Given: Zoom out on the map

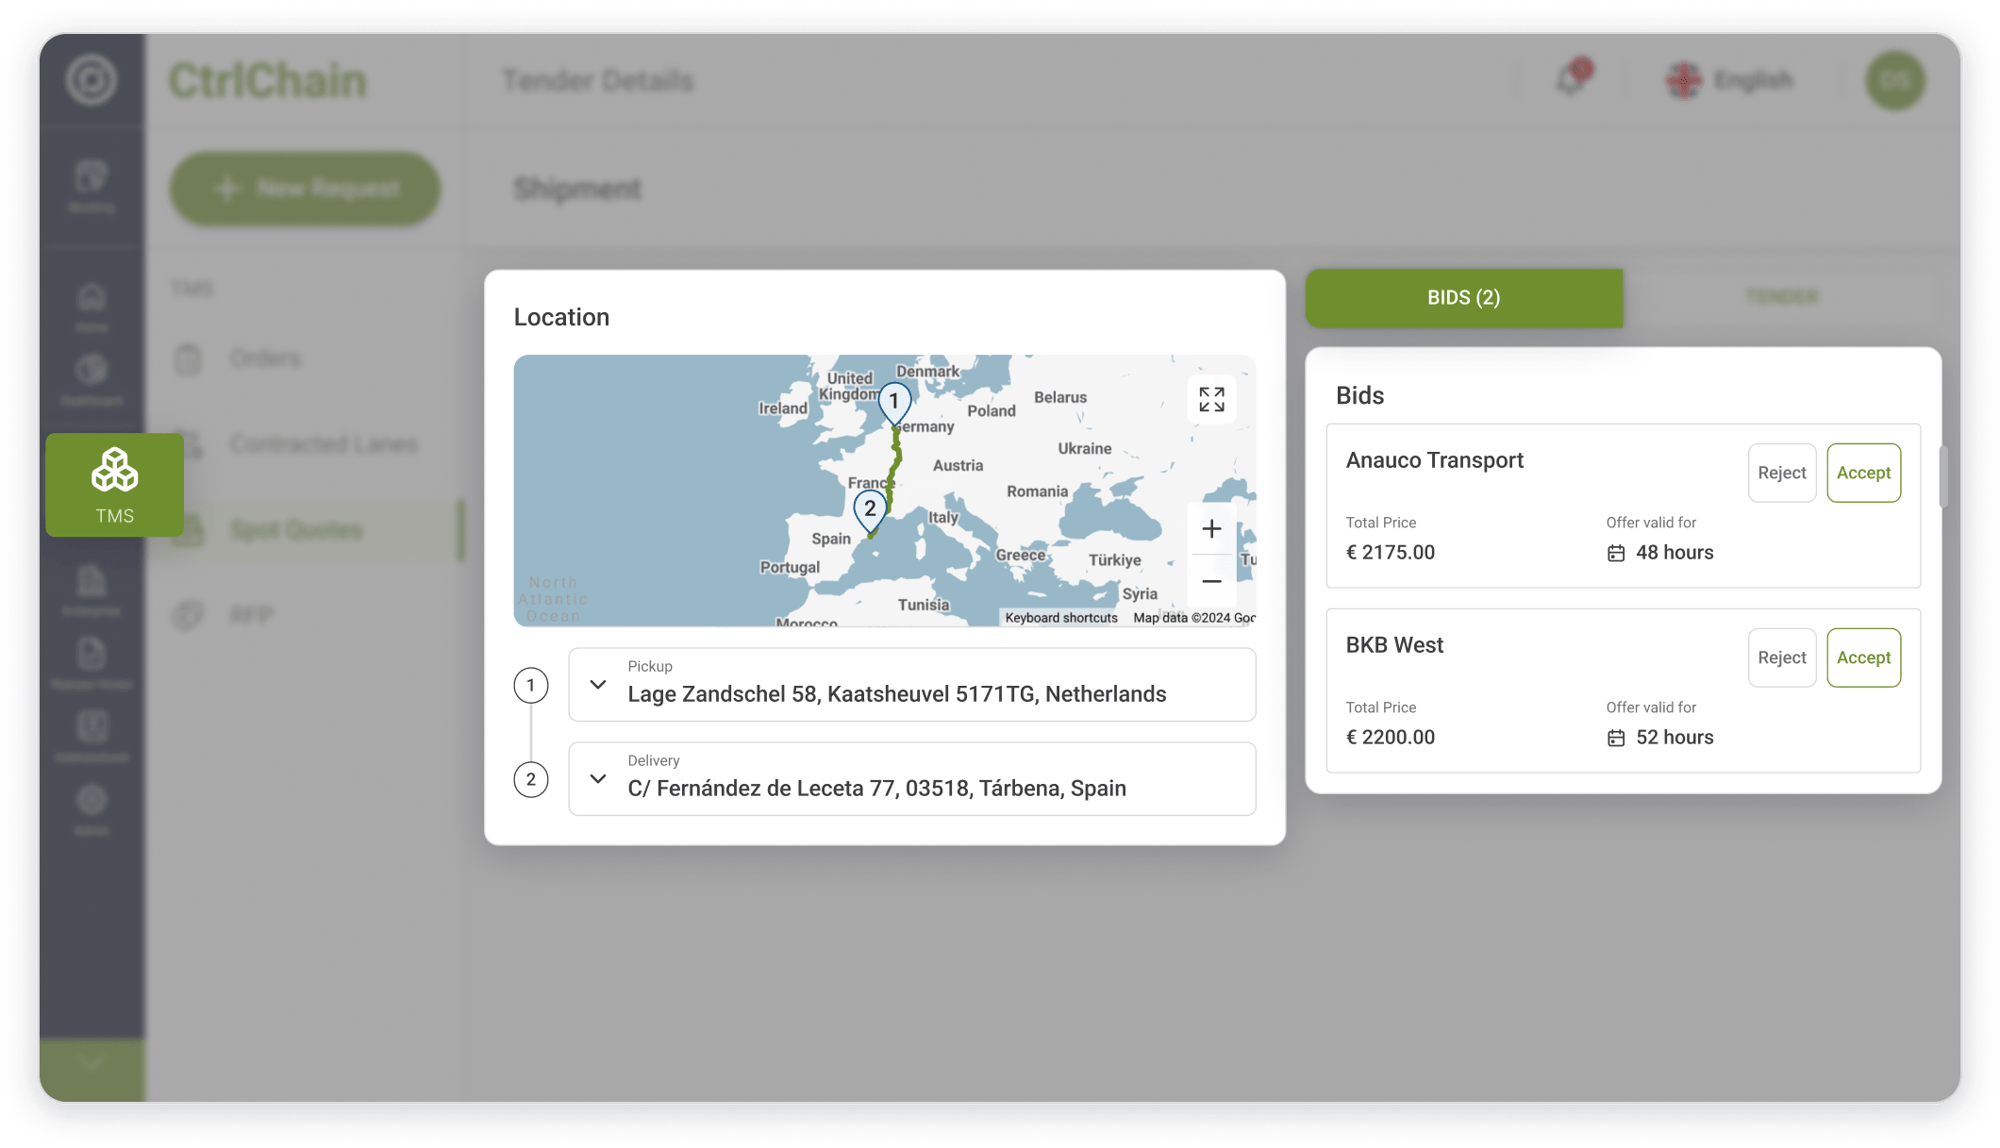Looking at the screenshot, I should pyautogui.click(x=1211, y=581).
